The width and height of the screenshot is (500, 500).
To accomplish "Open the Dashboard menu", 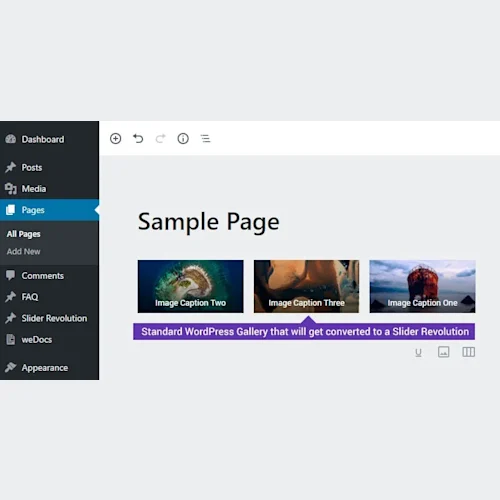I will tap(43, 139).
